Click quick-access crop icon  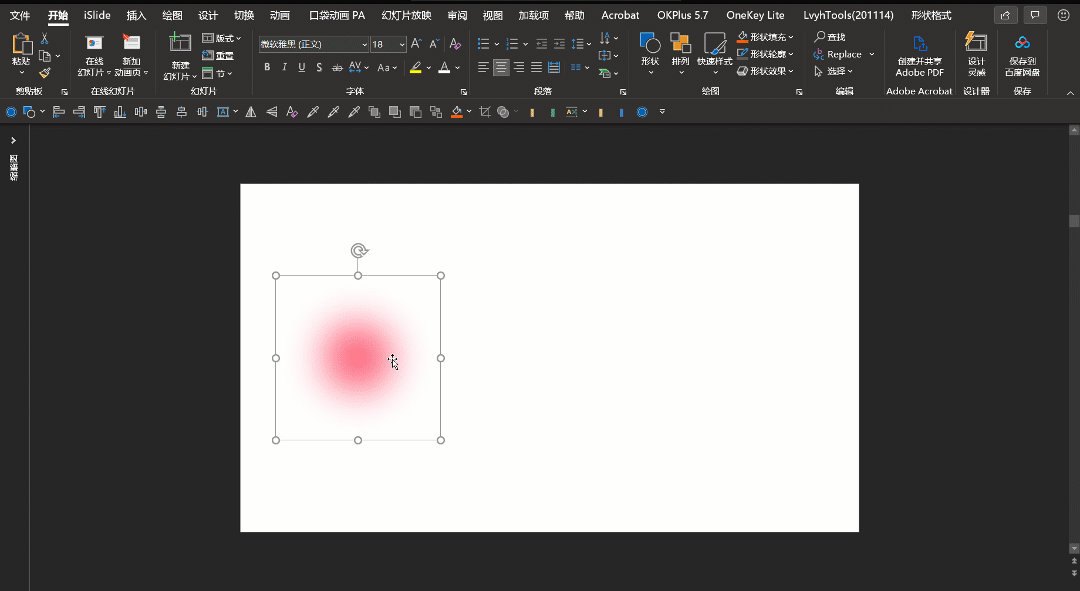[x=485, y=112]
